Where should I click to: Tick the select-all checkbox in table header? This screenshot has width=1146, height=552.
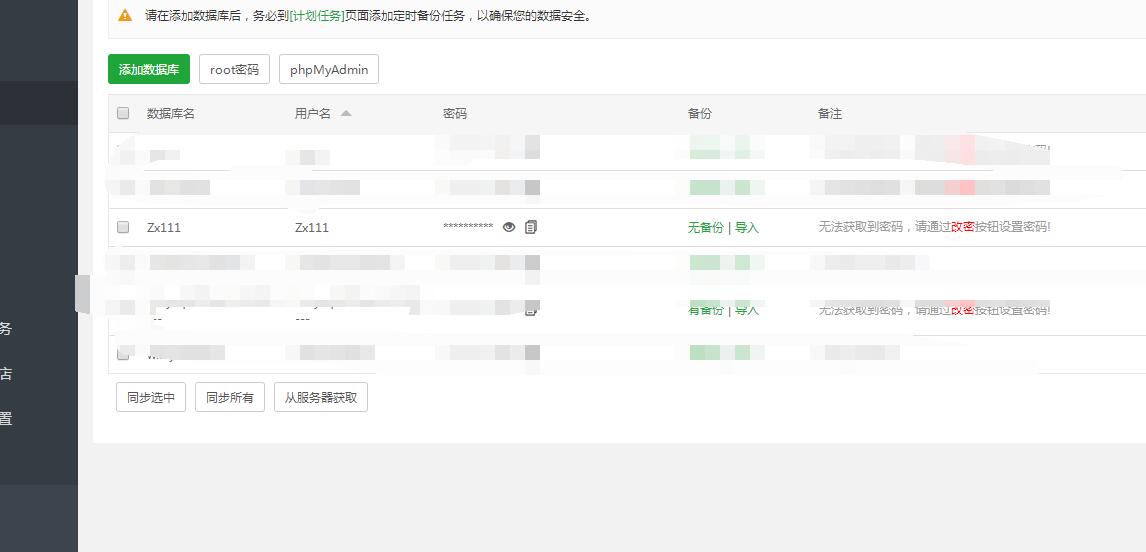[123, 113]
